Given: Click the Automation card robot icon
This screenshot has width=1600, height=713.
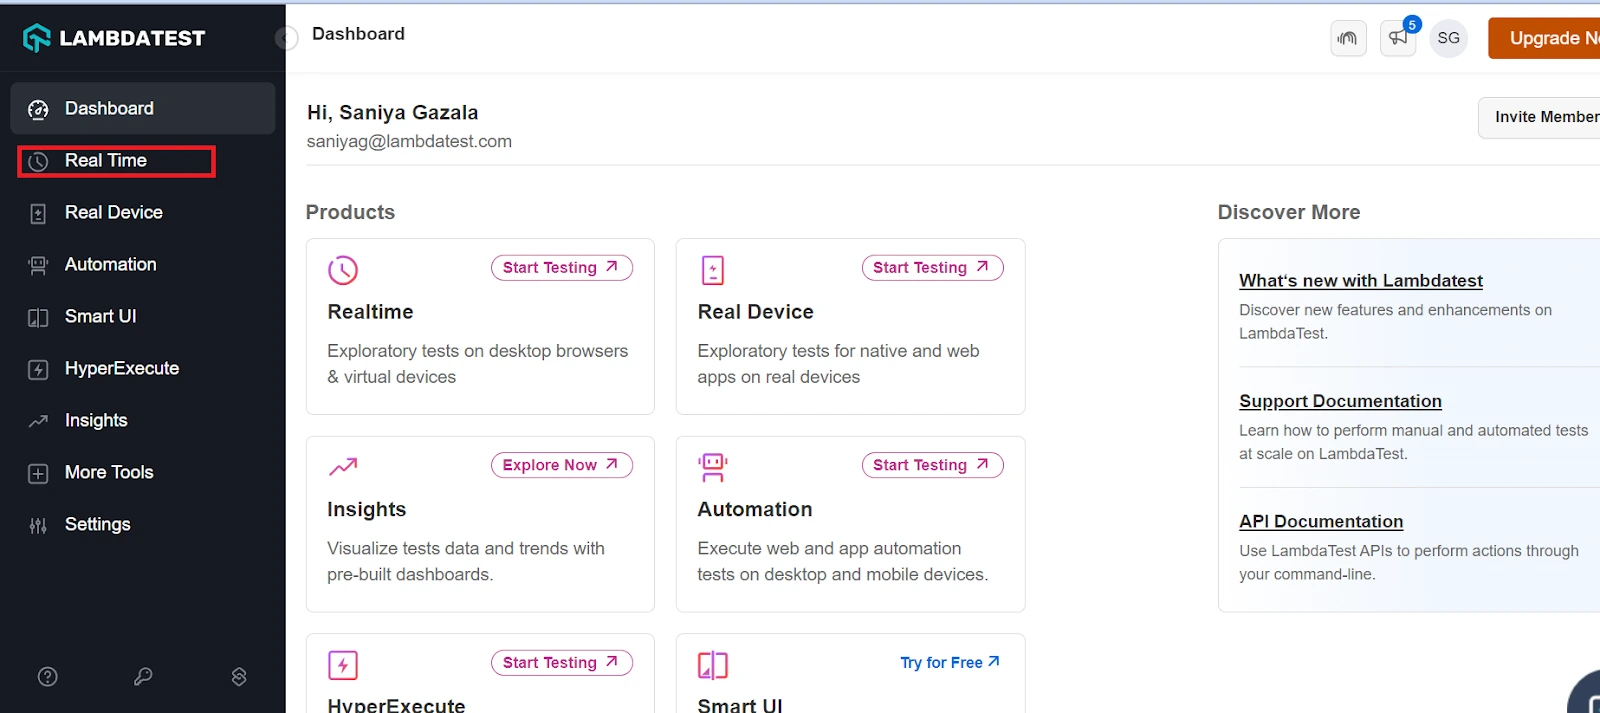Looking at the screenshot, I should 713,467.
